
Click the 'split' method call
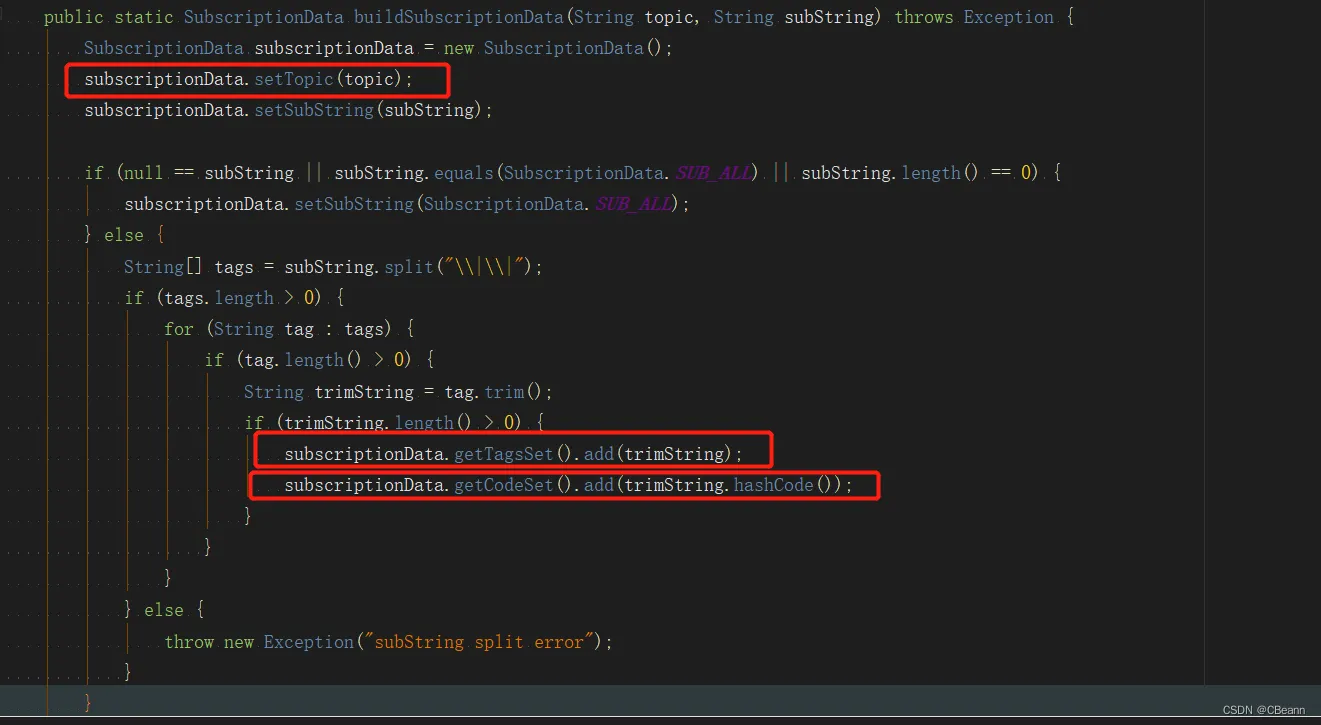[x=408, y=267]
